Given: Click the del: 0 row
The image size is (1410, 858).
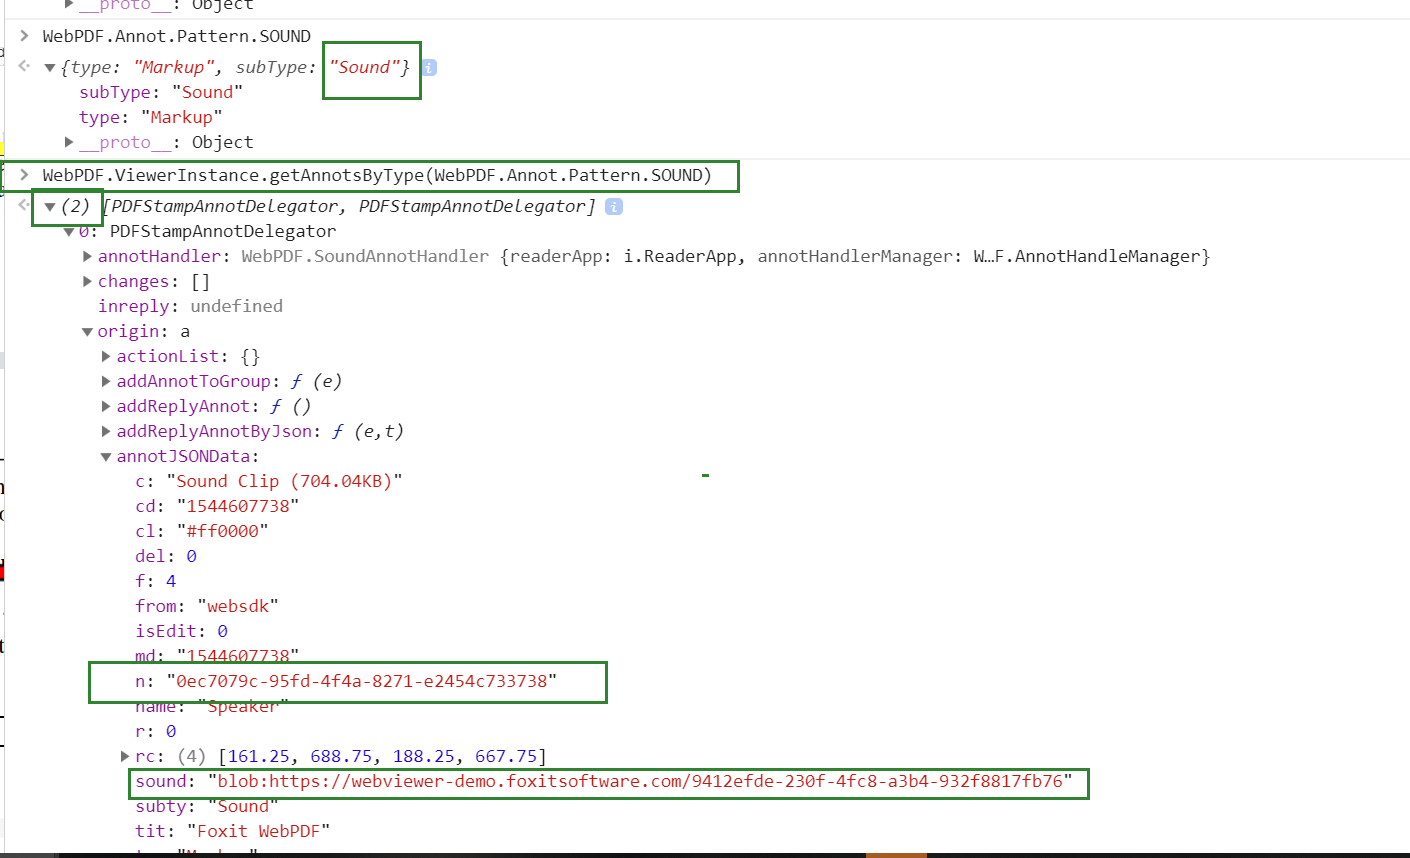Looking at the screenshot, I should 166,556.
